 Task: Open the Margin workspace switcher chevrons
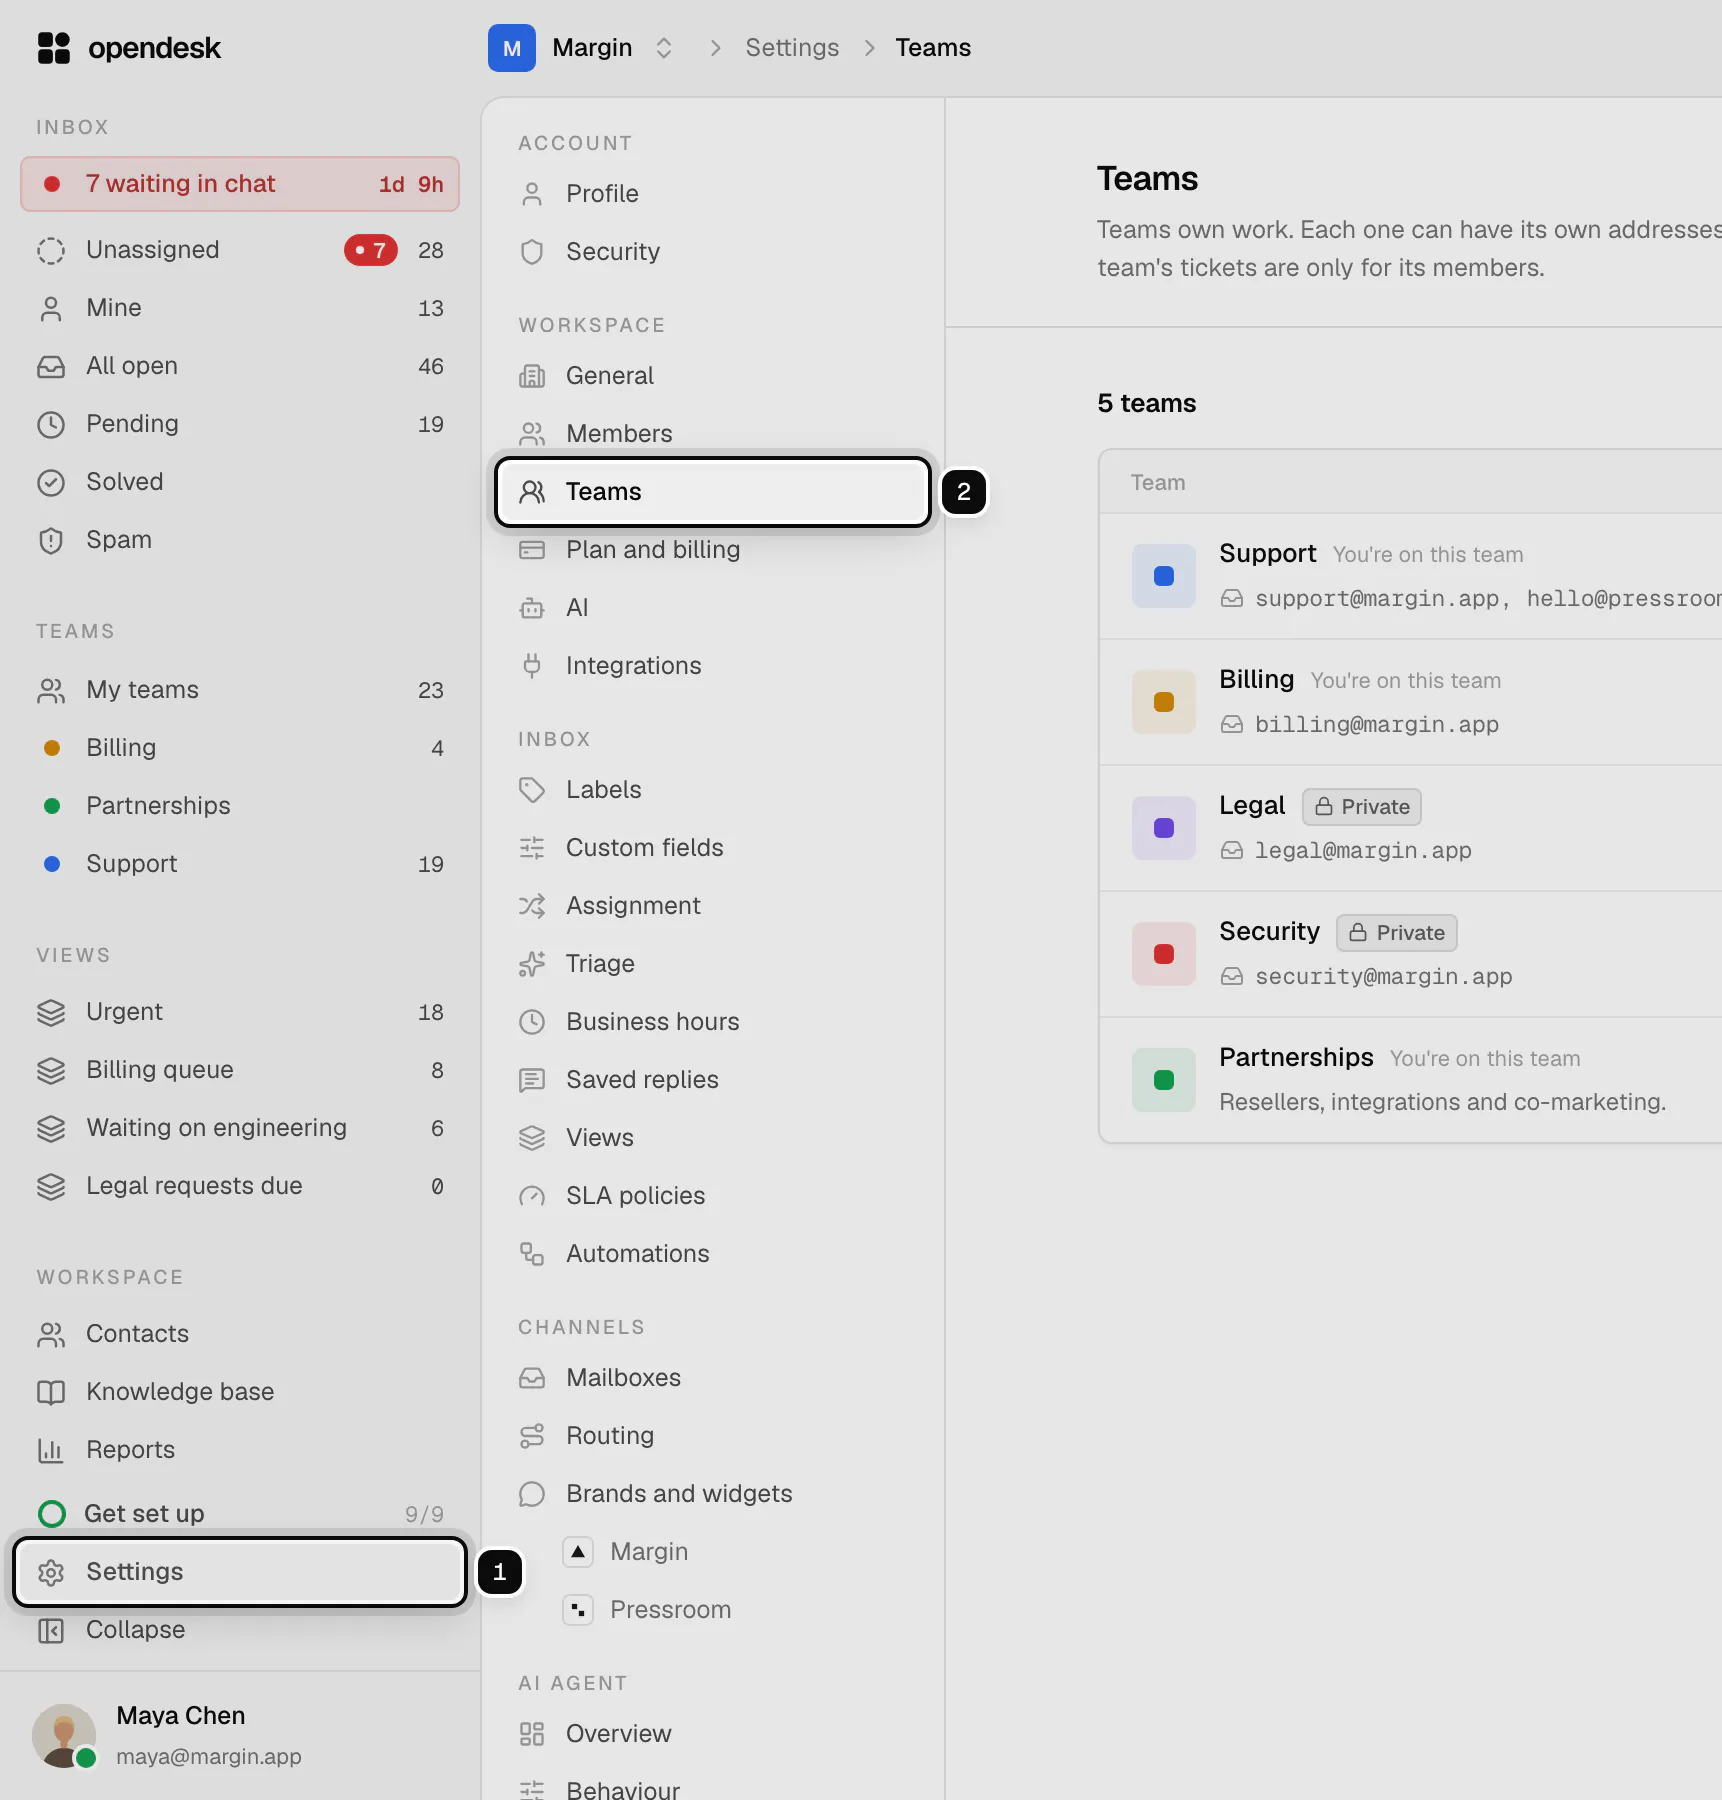click(664, 48)
